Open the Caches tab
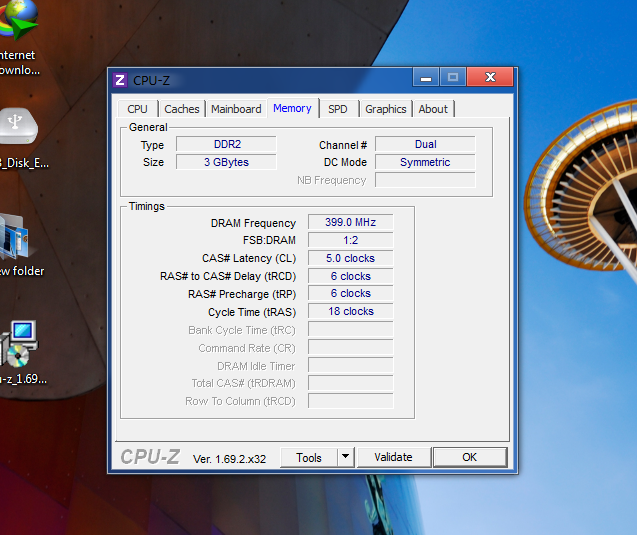This screenshot has width=637, height=535. [182, 109]
